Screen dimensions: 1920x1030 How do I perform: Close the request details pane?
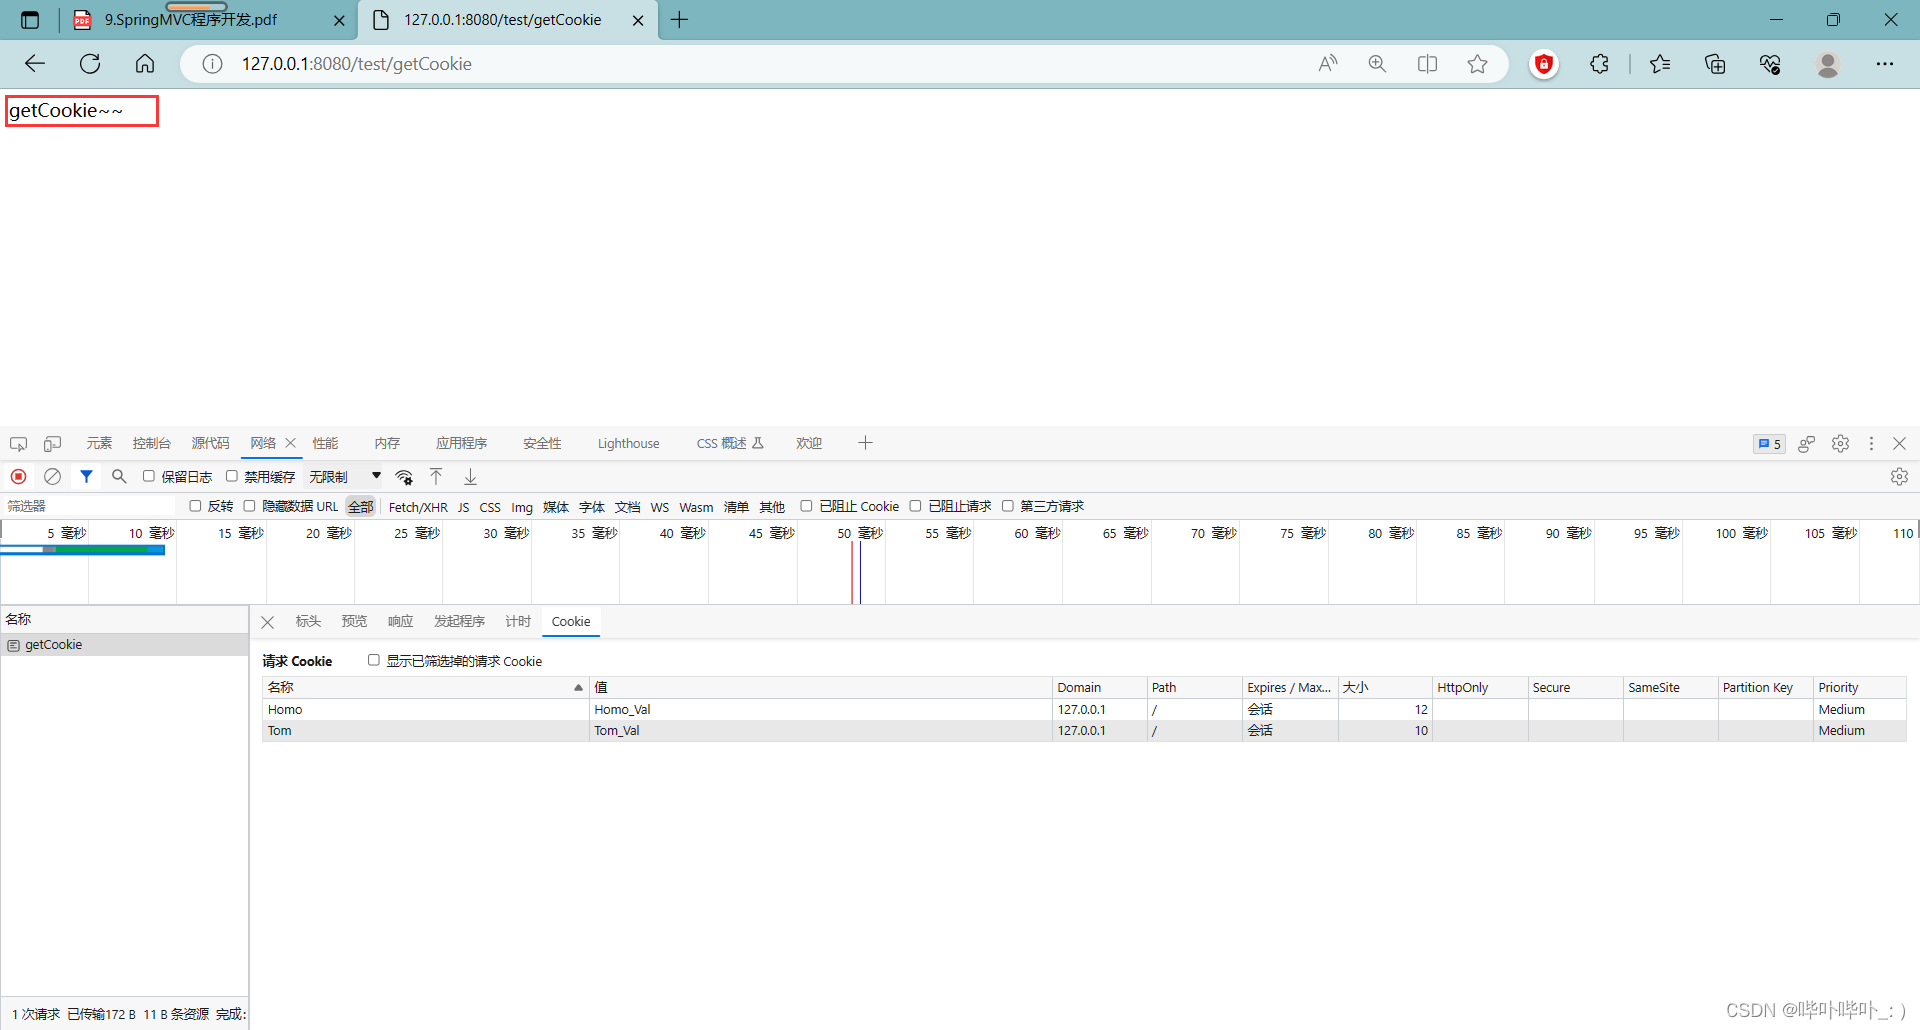(x=267, y=622)
